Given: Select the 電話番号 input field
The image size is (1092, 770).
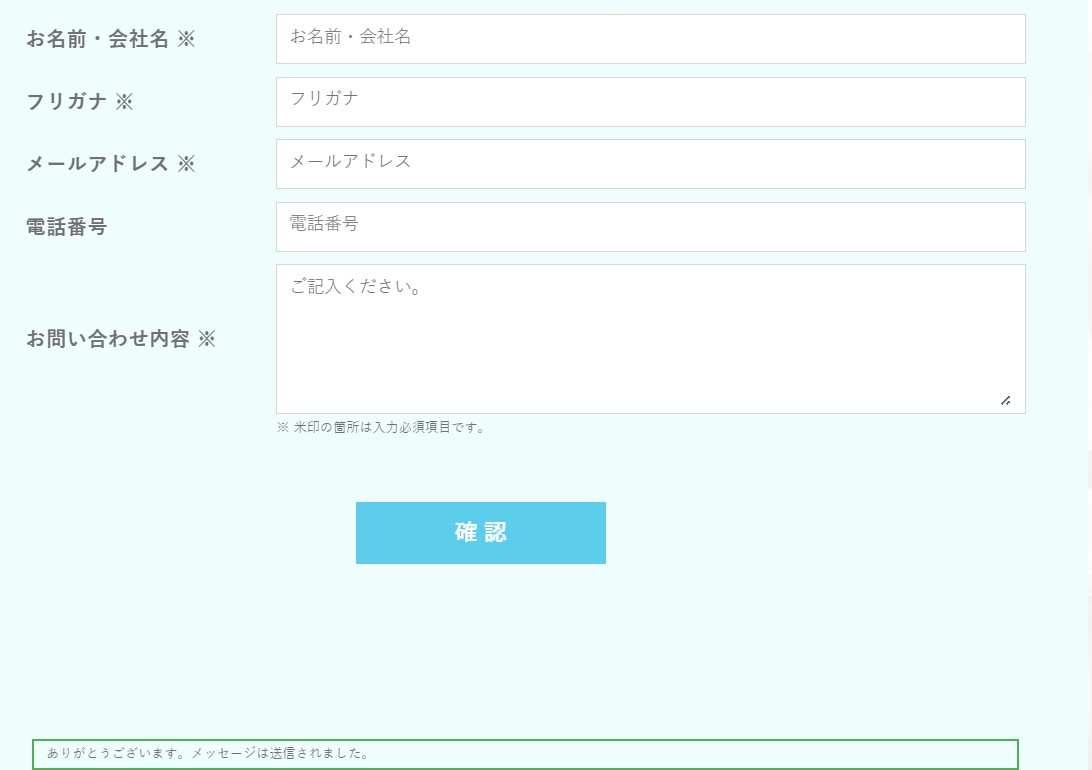Looking at the screenshot, I should pos(650,227).
